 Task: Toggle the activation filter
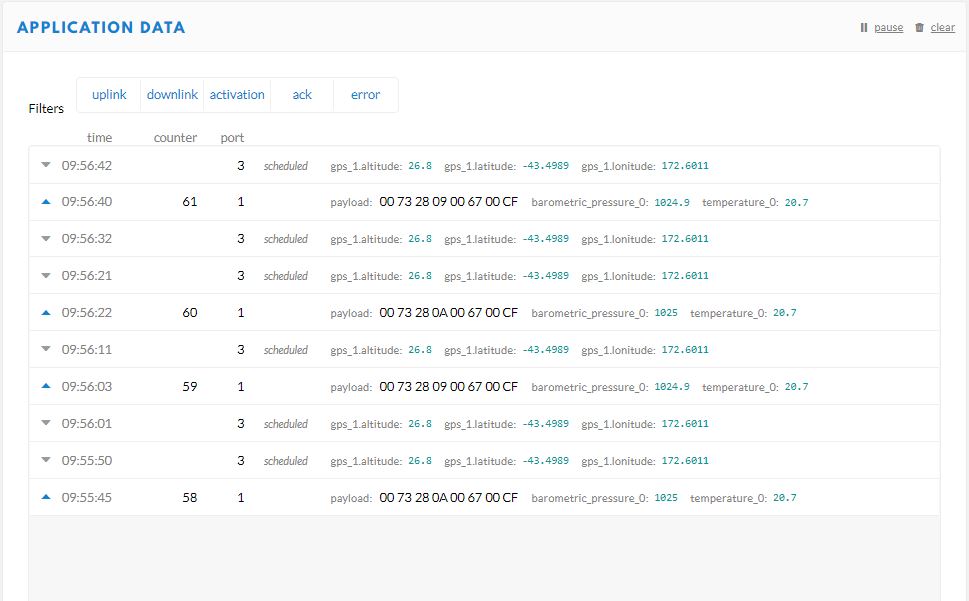click(237, 95)
